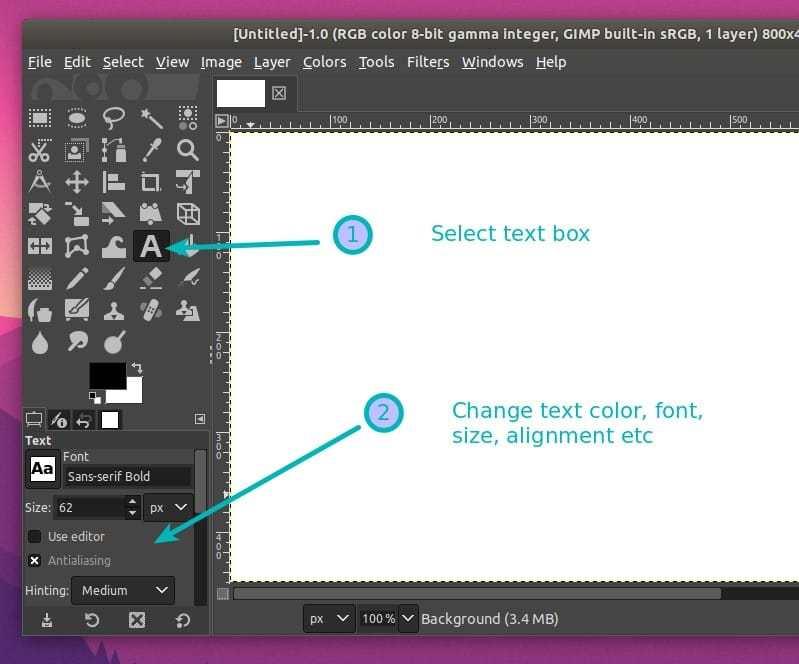799x664 pixels.
Task: Open the font size unit px dropdown
Action: 168,508
